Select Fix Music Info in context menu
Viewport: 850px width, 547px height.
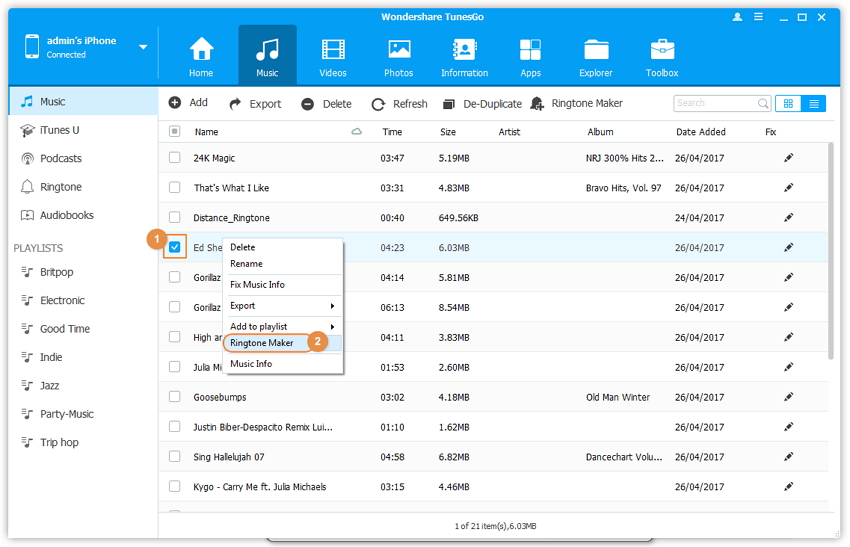[257, 285]
